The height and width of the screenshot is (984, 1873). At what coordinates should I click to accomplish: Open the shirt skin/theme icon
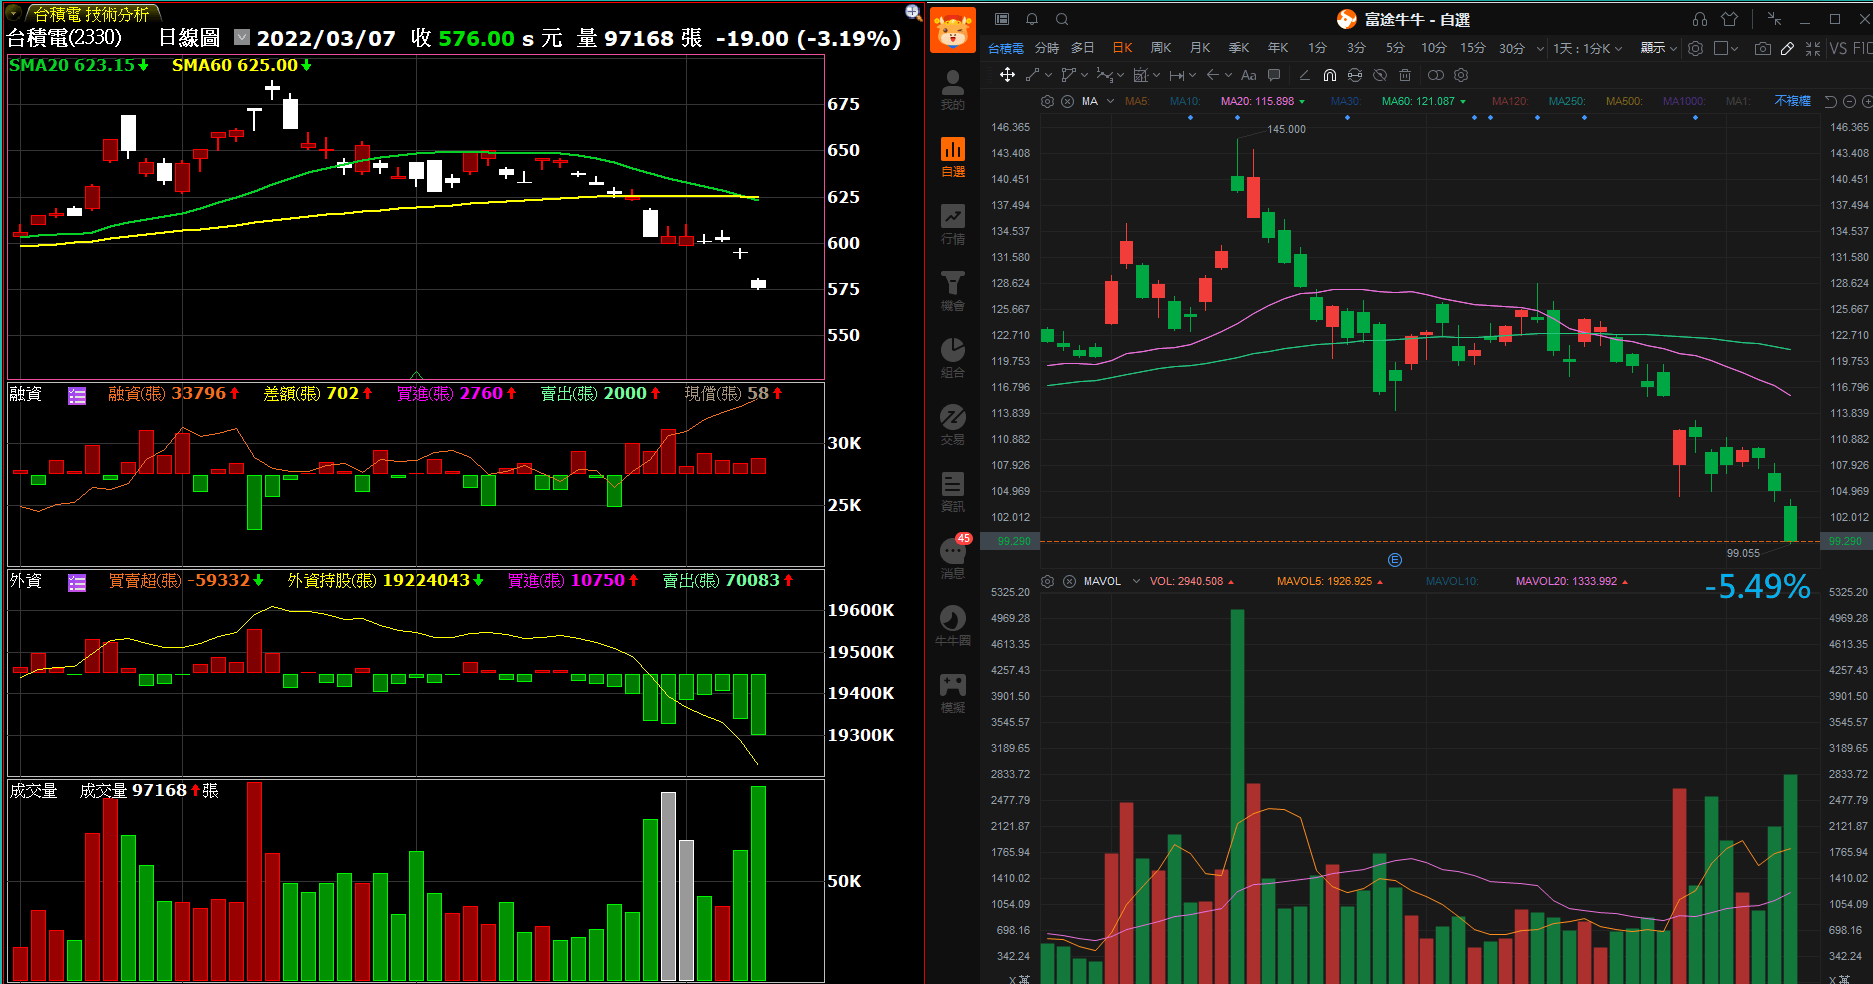1730,19
